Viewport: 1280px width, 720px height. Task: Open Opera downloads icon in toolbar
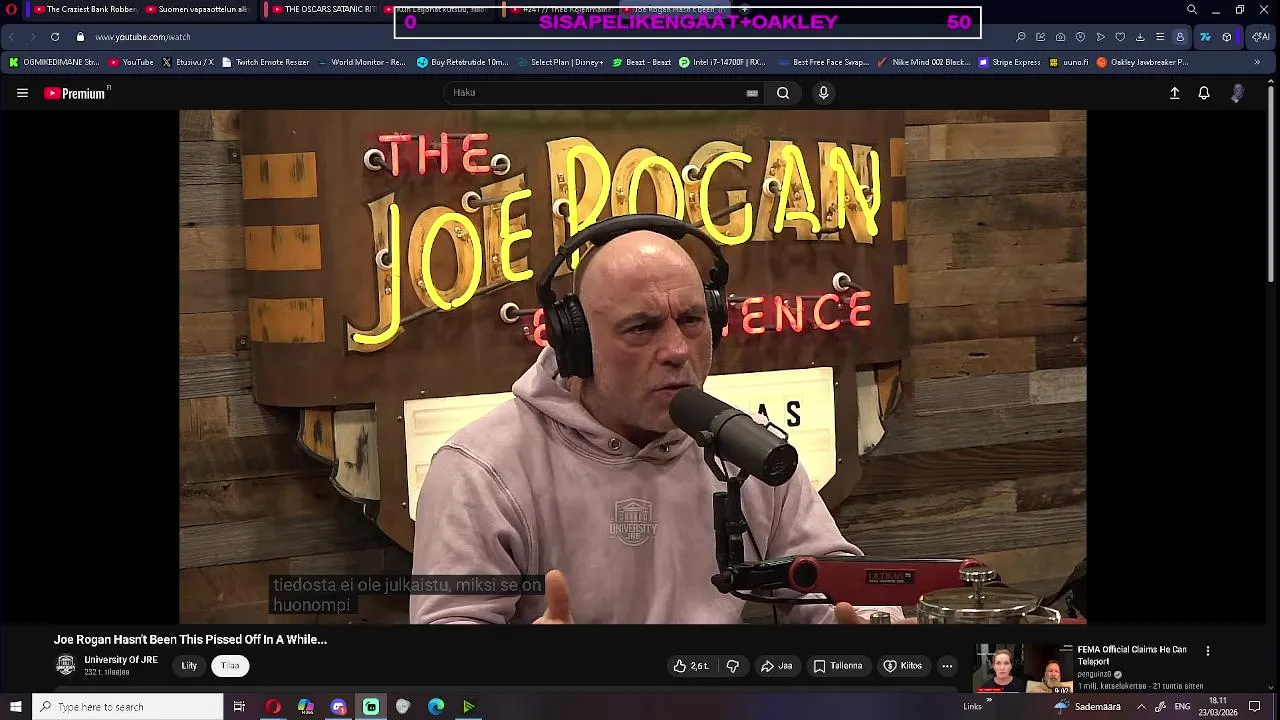pos(1140,37)
